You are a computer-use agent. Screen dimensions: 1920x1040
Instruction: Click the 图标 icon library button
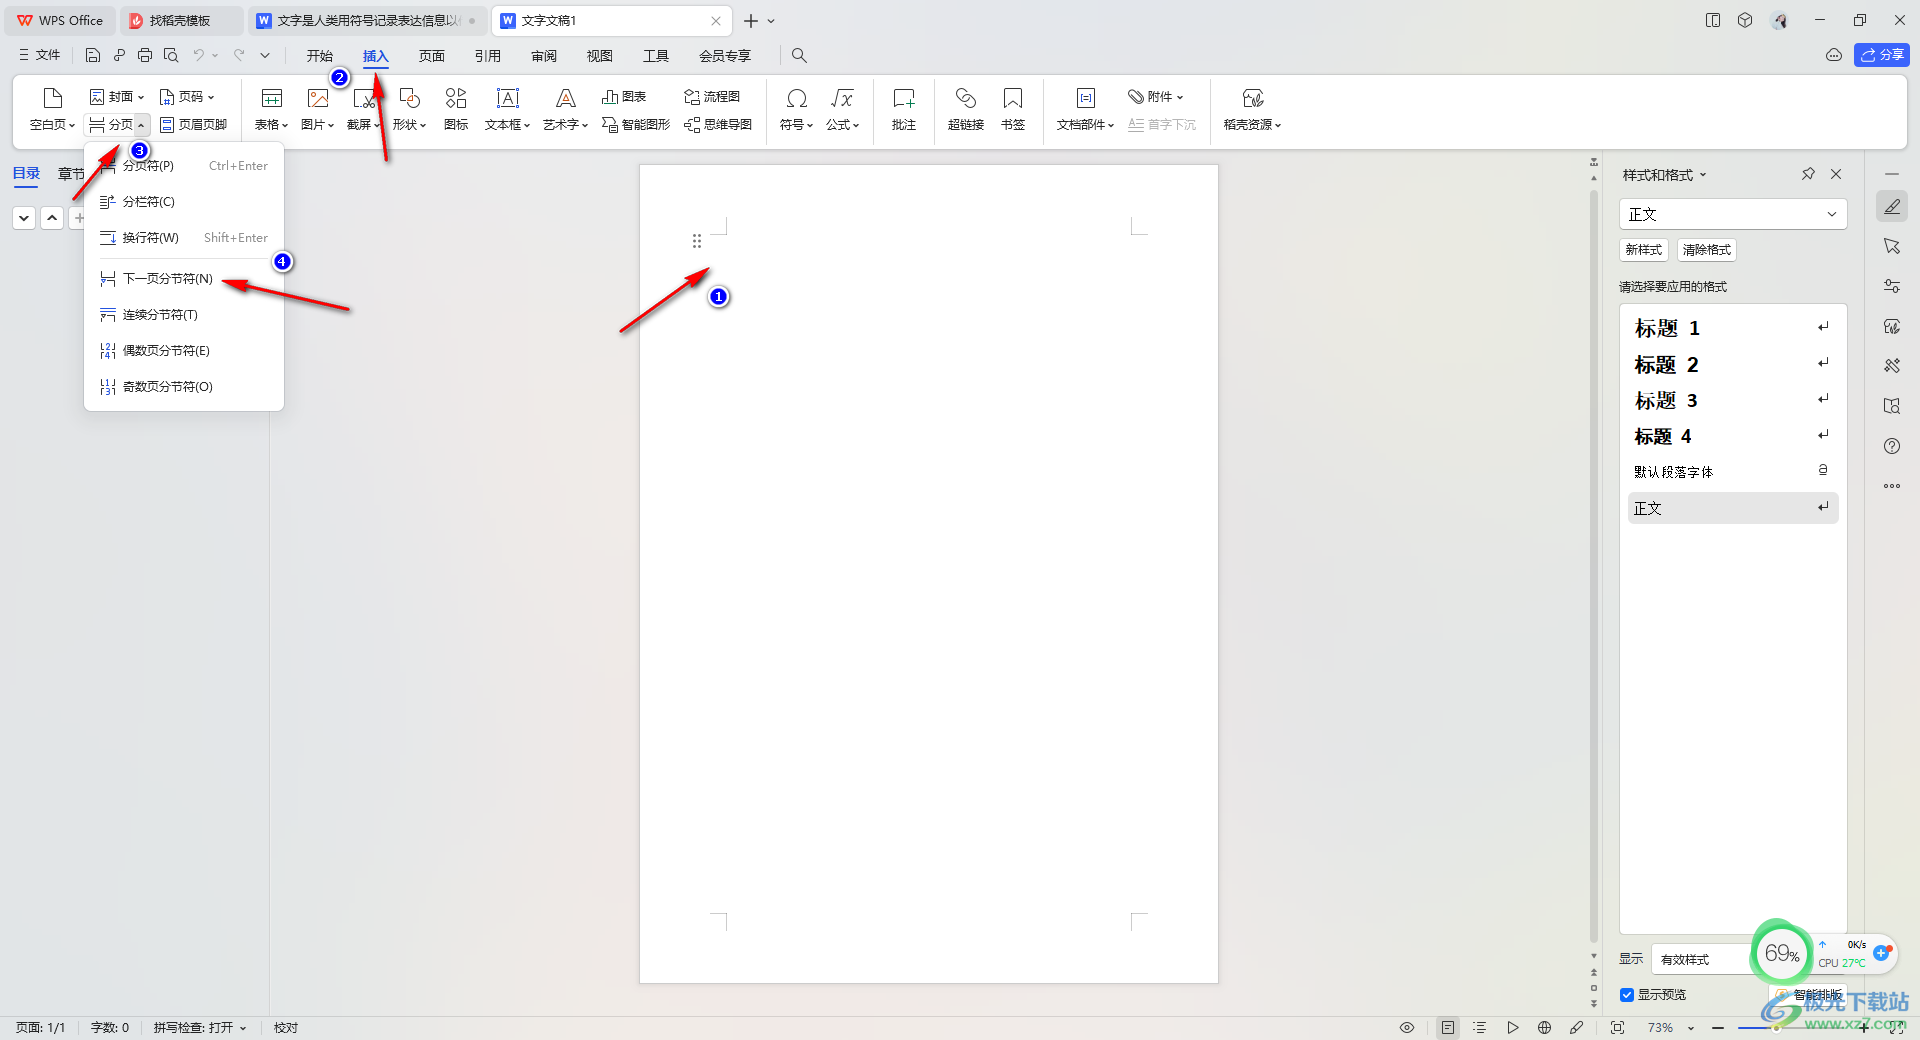pos(456,109)
